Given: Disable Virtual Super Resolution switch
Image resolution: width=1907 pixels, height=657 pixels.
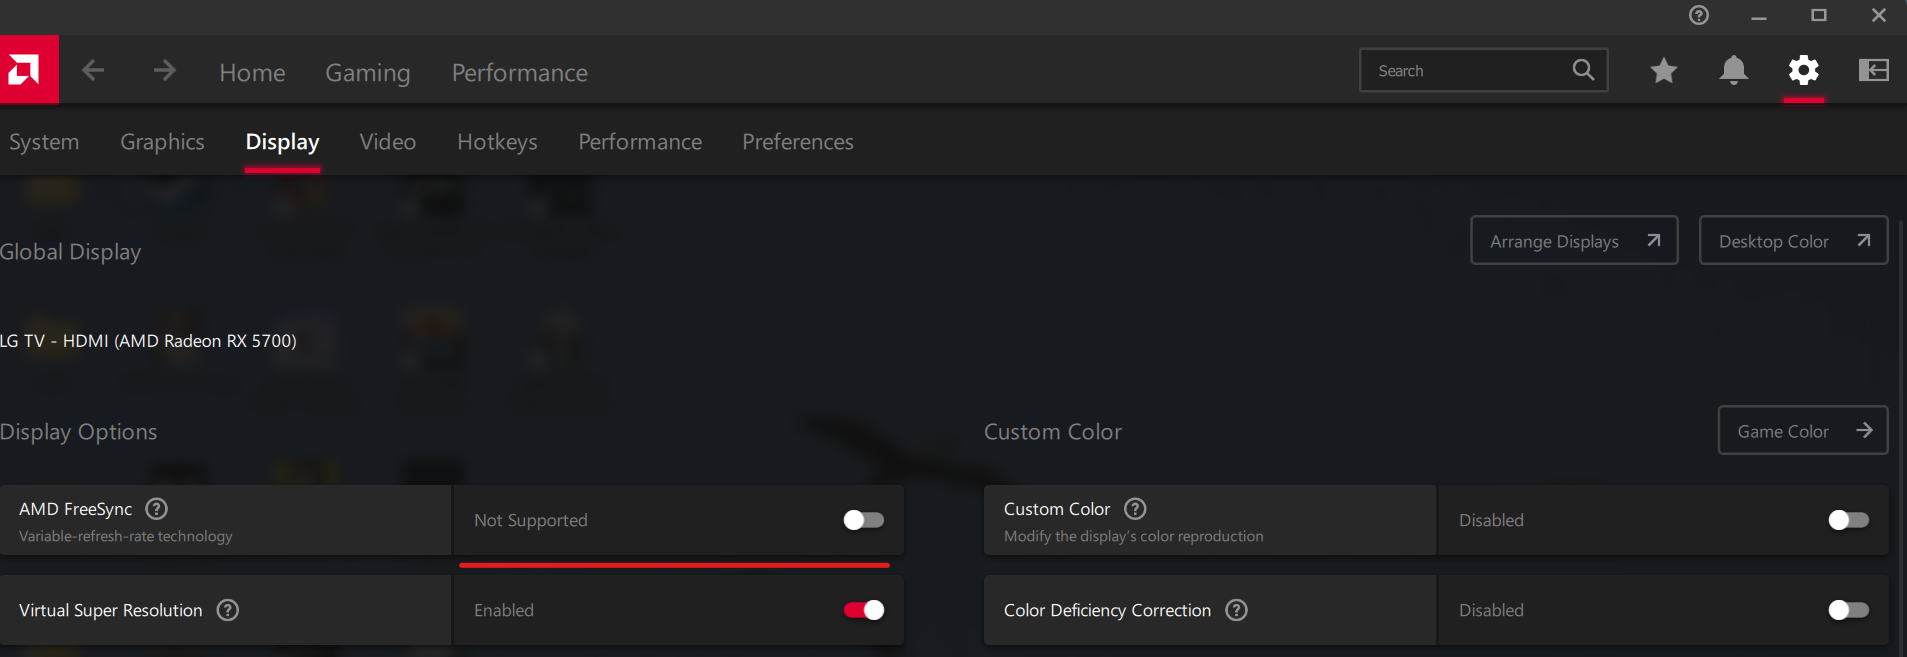Looking at the screenshot, I should click(864, 610).
